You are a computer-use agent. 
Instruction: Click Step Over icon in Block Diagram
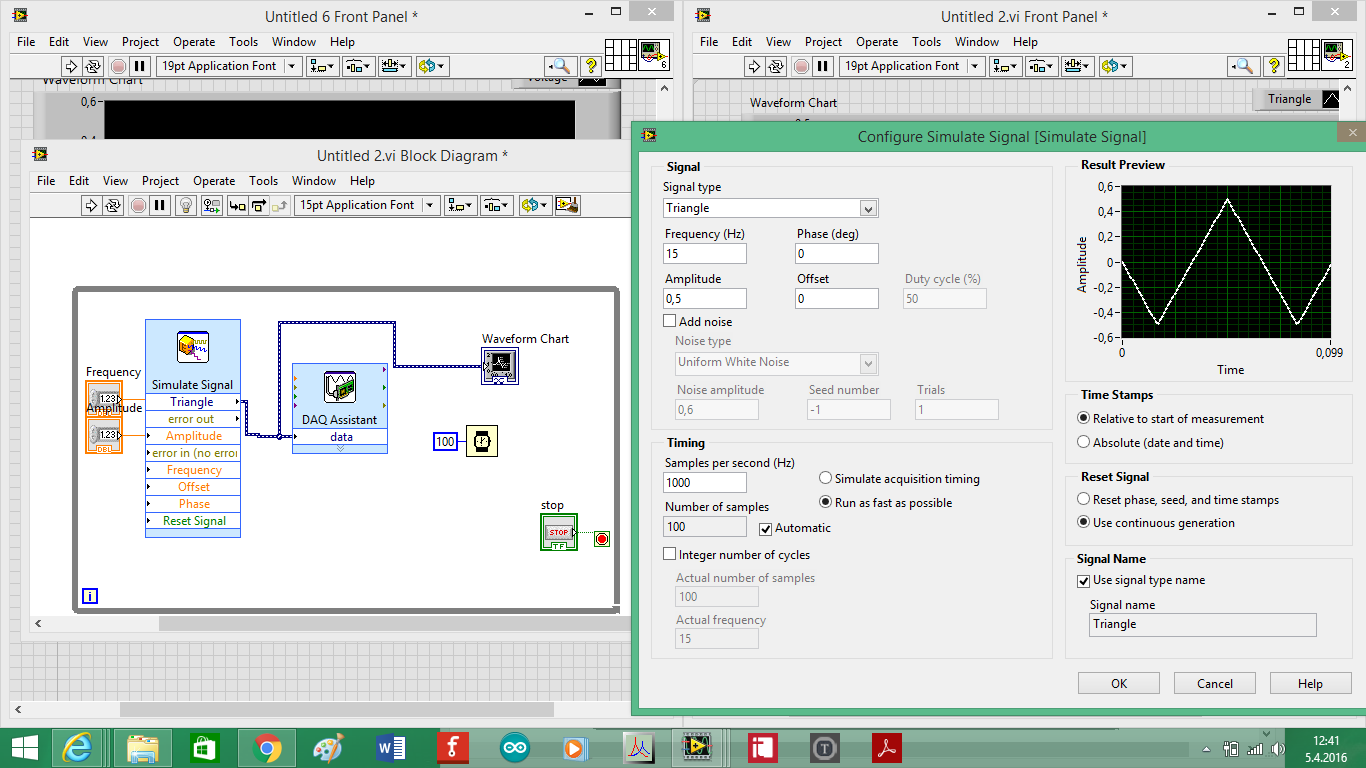(x=259, y=205)
